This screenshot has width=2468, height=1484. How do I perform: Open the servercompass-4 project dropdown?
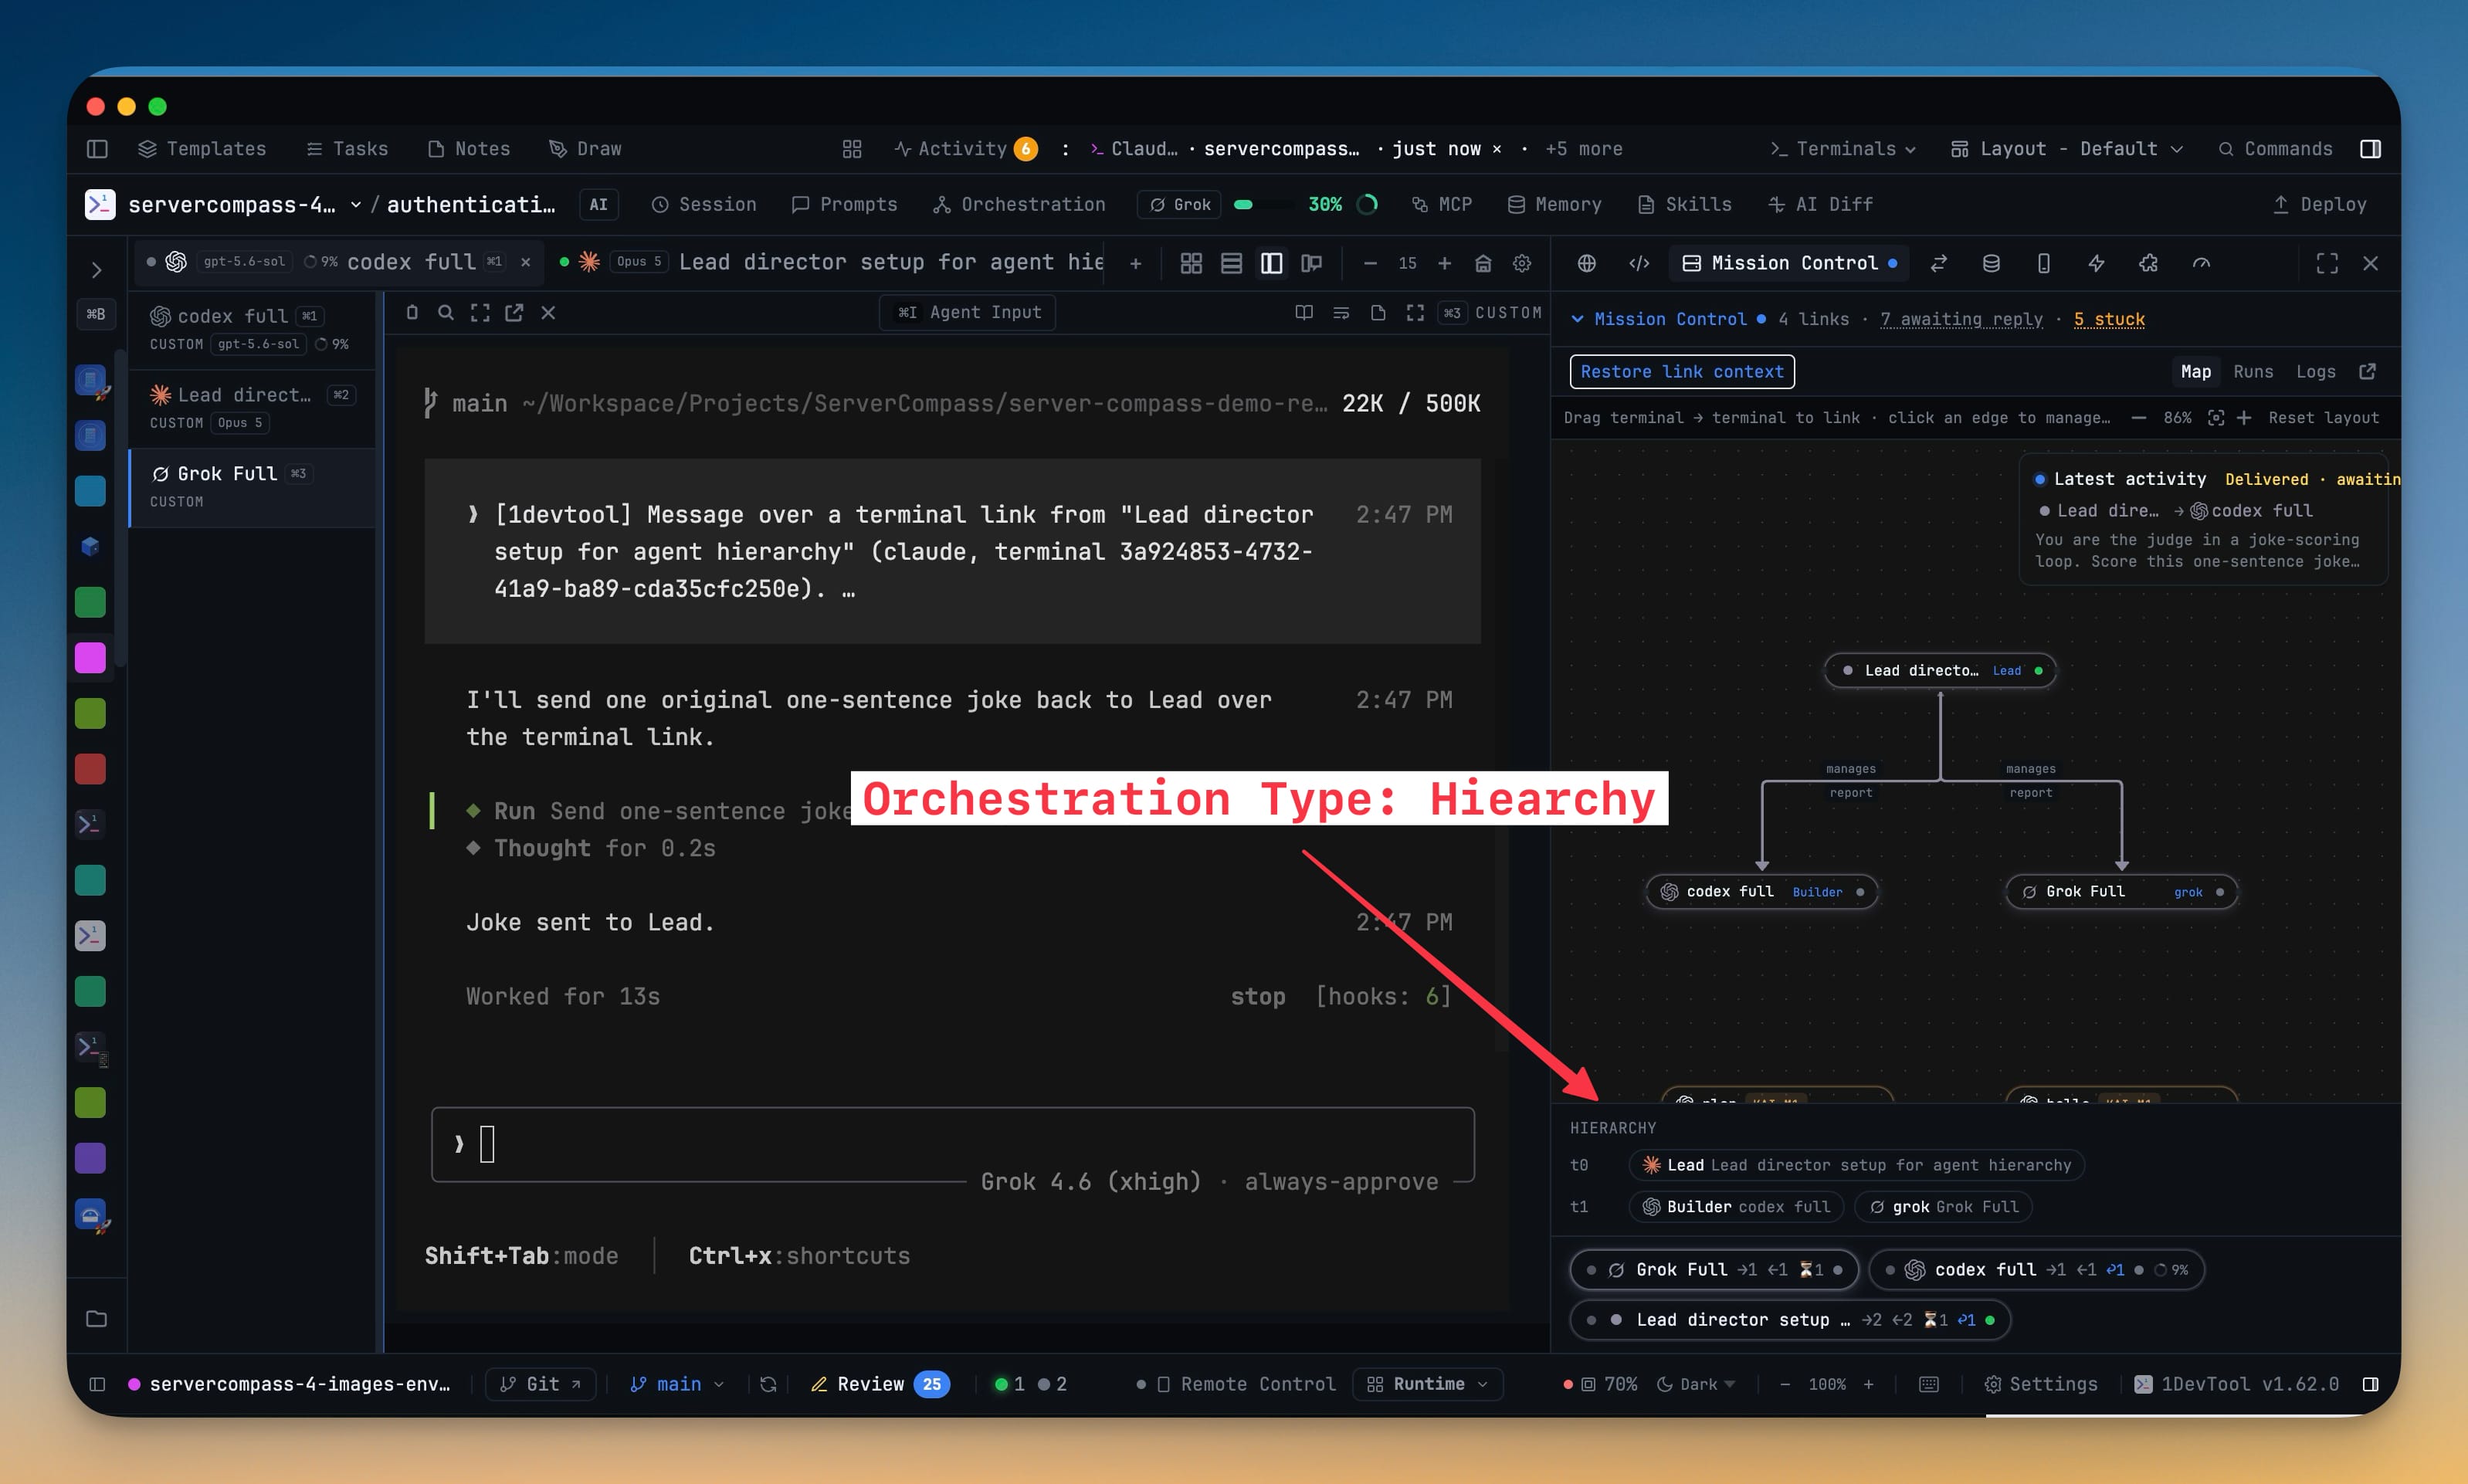[245, 205]
